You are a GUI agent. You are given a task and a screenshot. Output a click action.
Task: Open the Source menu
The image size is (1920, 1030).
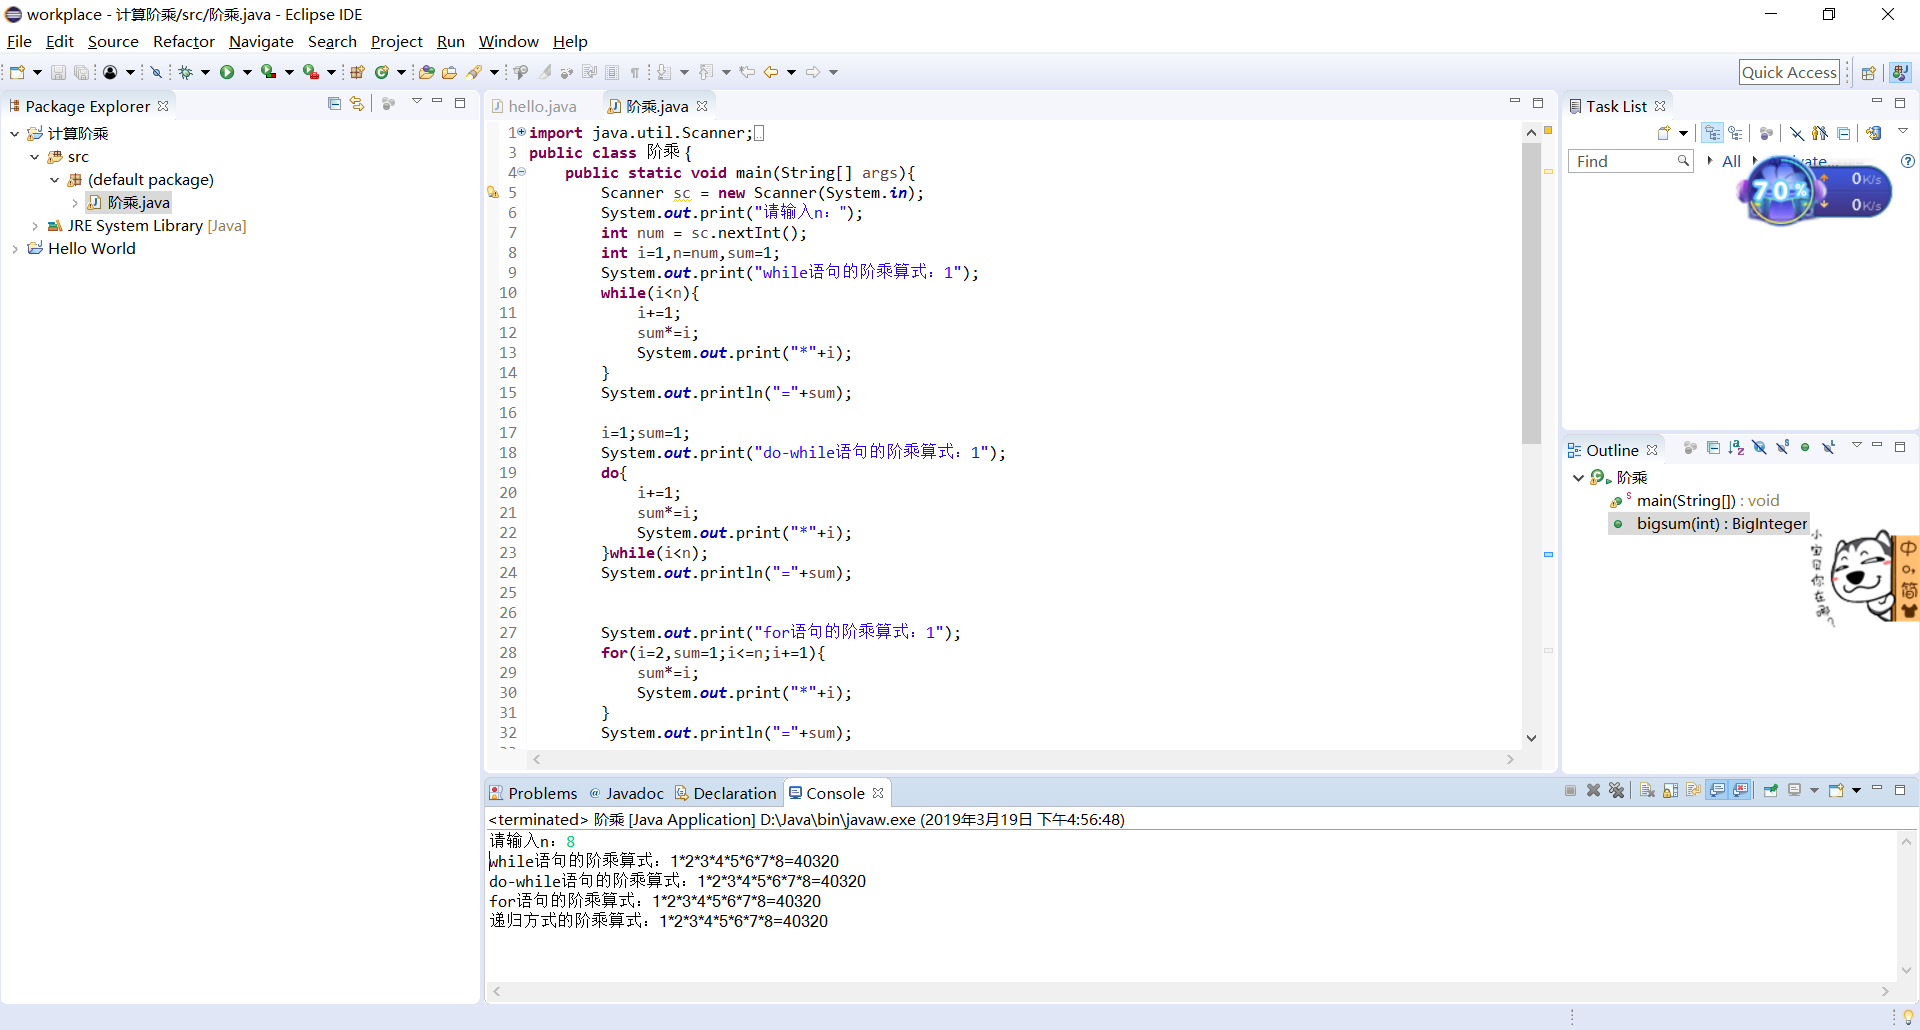(113, 42)
